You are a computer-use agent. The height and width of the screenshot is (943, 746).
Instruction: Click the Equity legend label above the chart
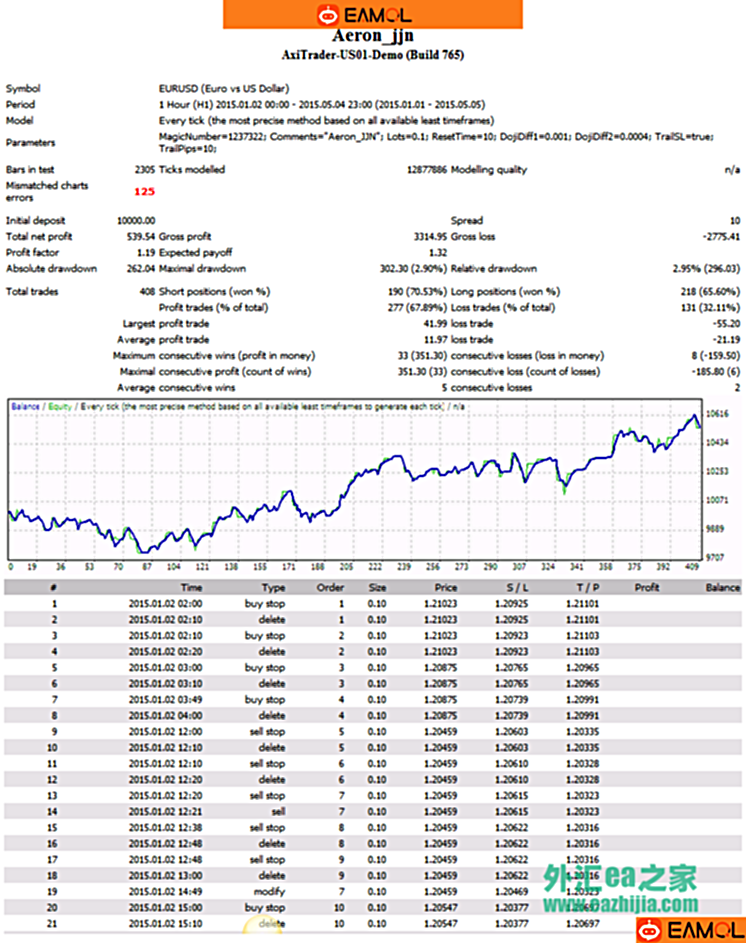click(60, 406)
